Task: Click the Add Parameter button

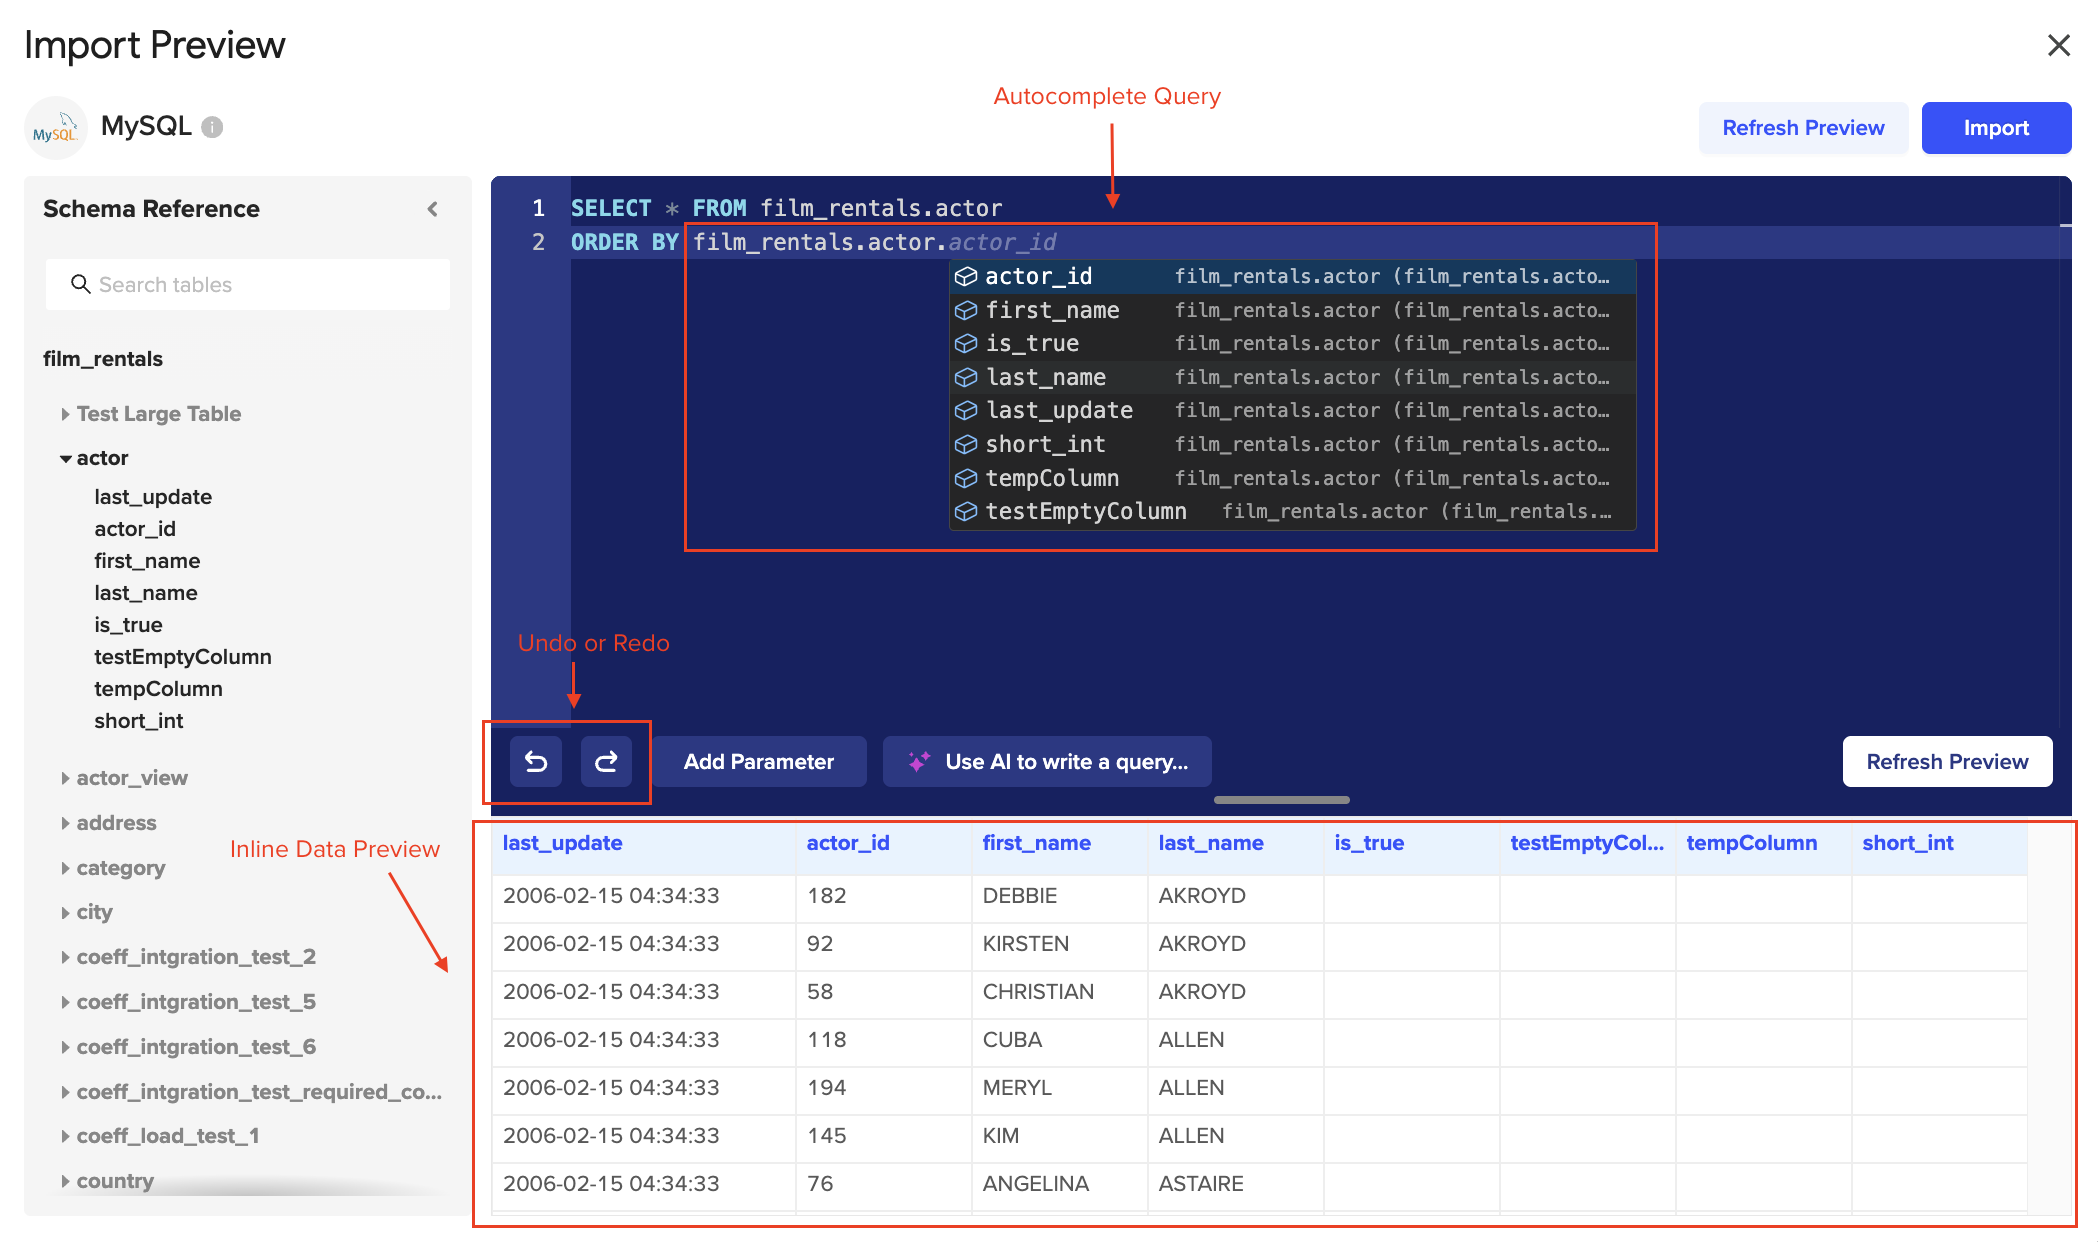Action: click(x=758, y=762)
